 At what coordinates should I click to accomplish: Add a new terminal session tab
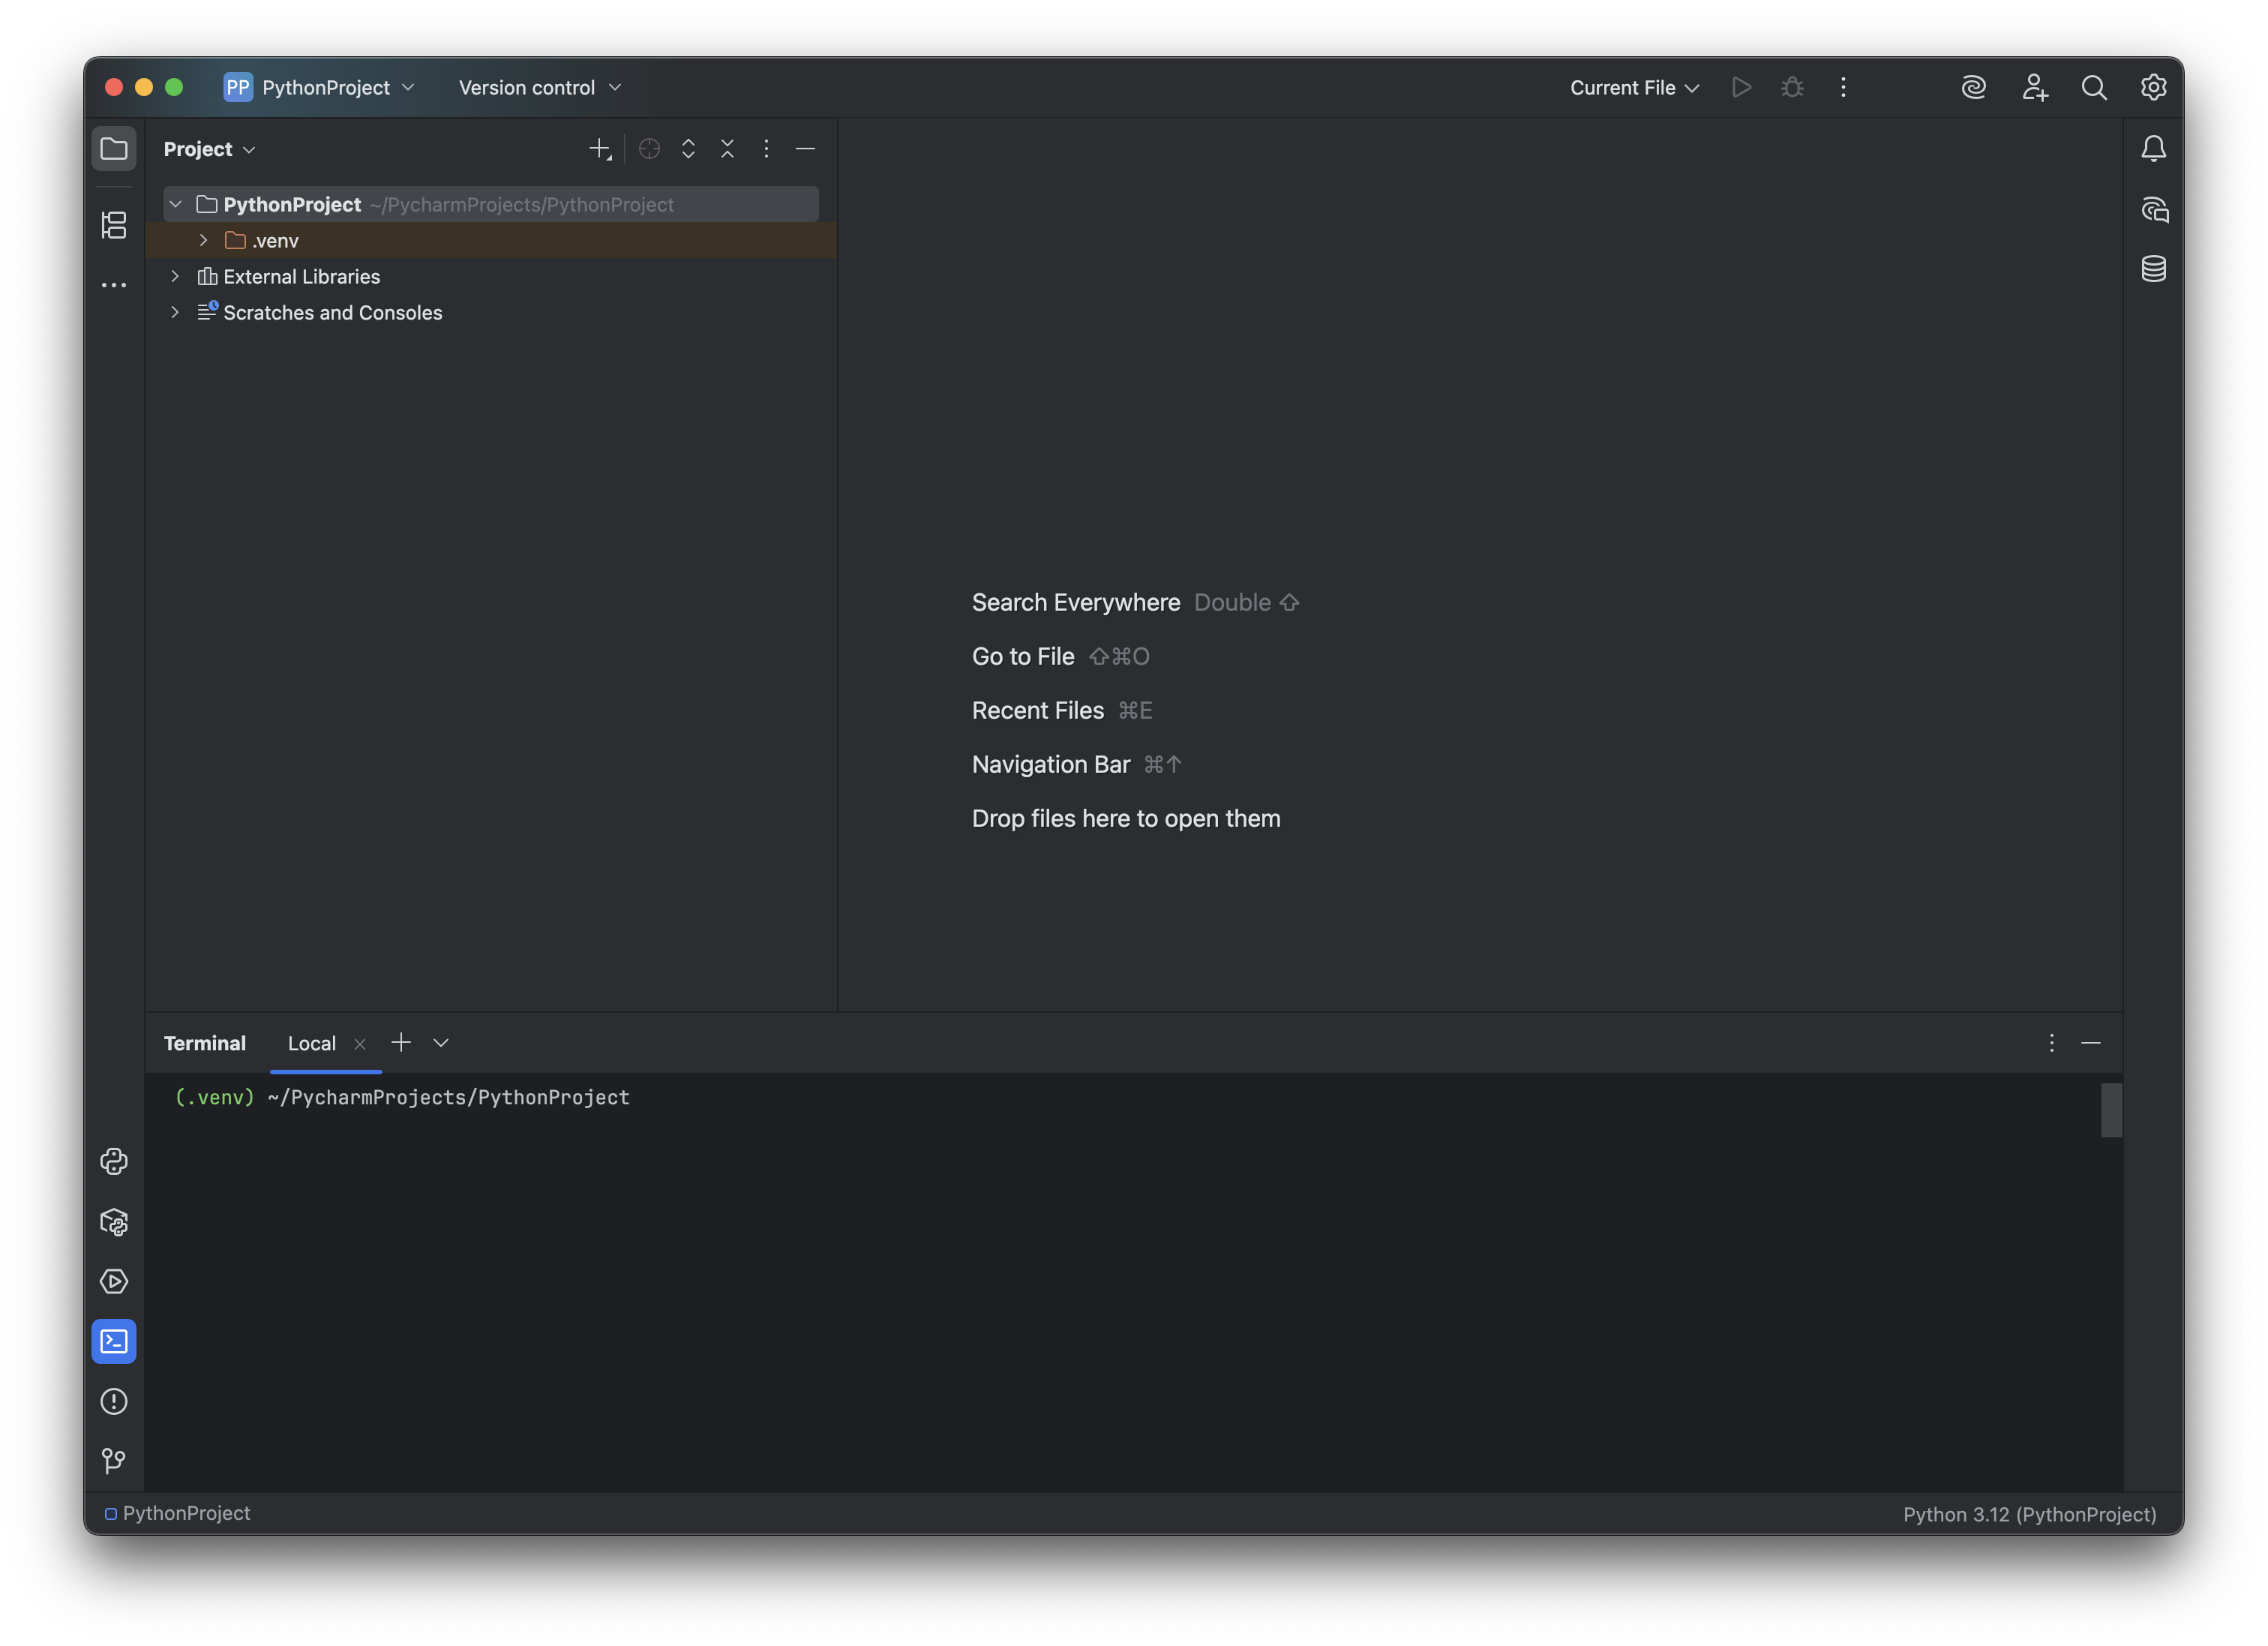coord(401,1042)
